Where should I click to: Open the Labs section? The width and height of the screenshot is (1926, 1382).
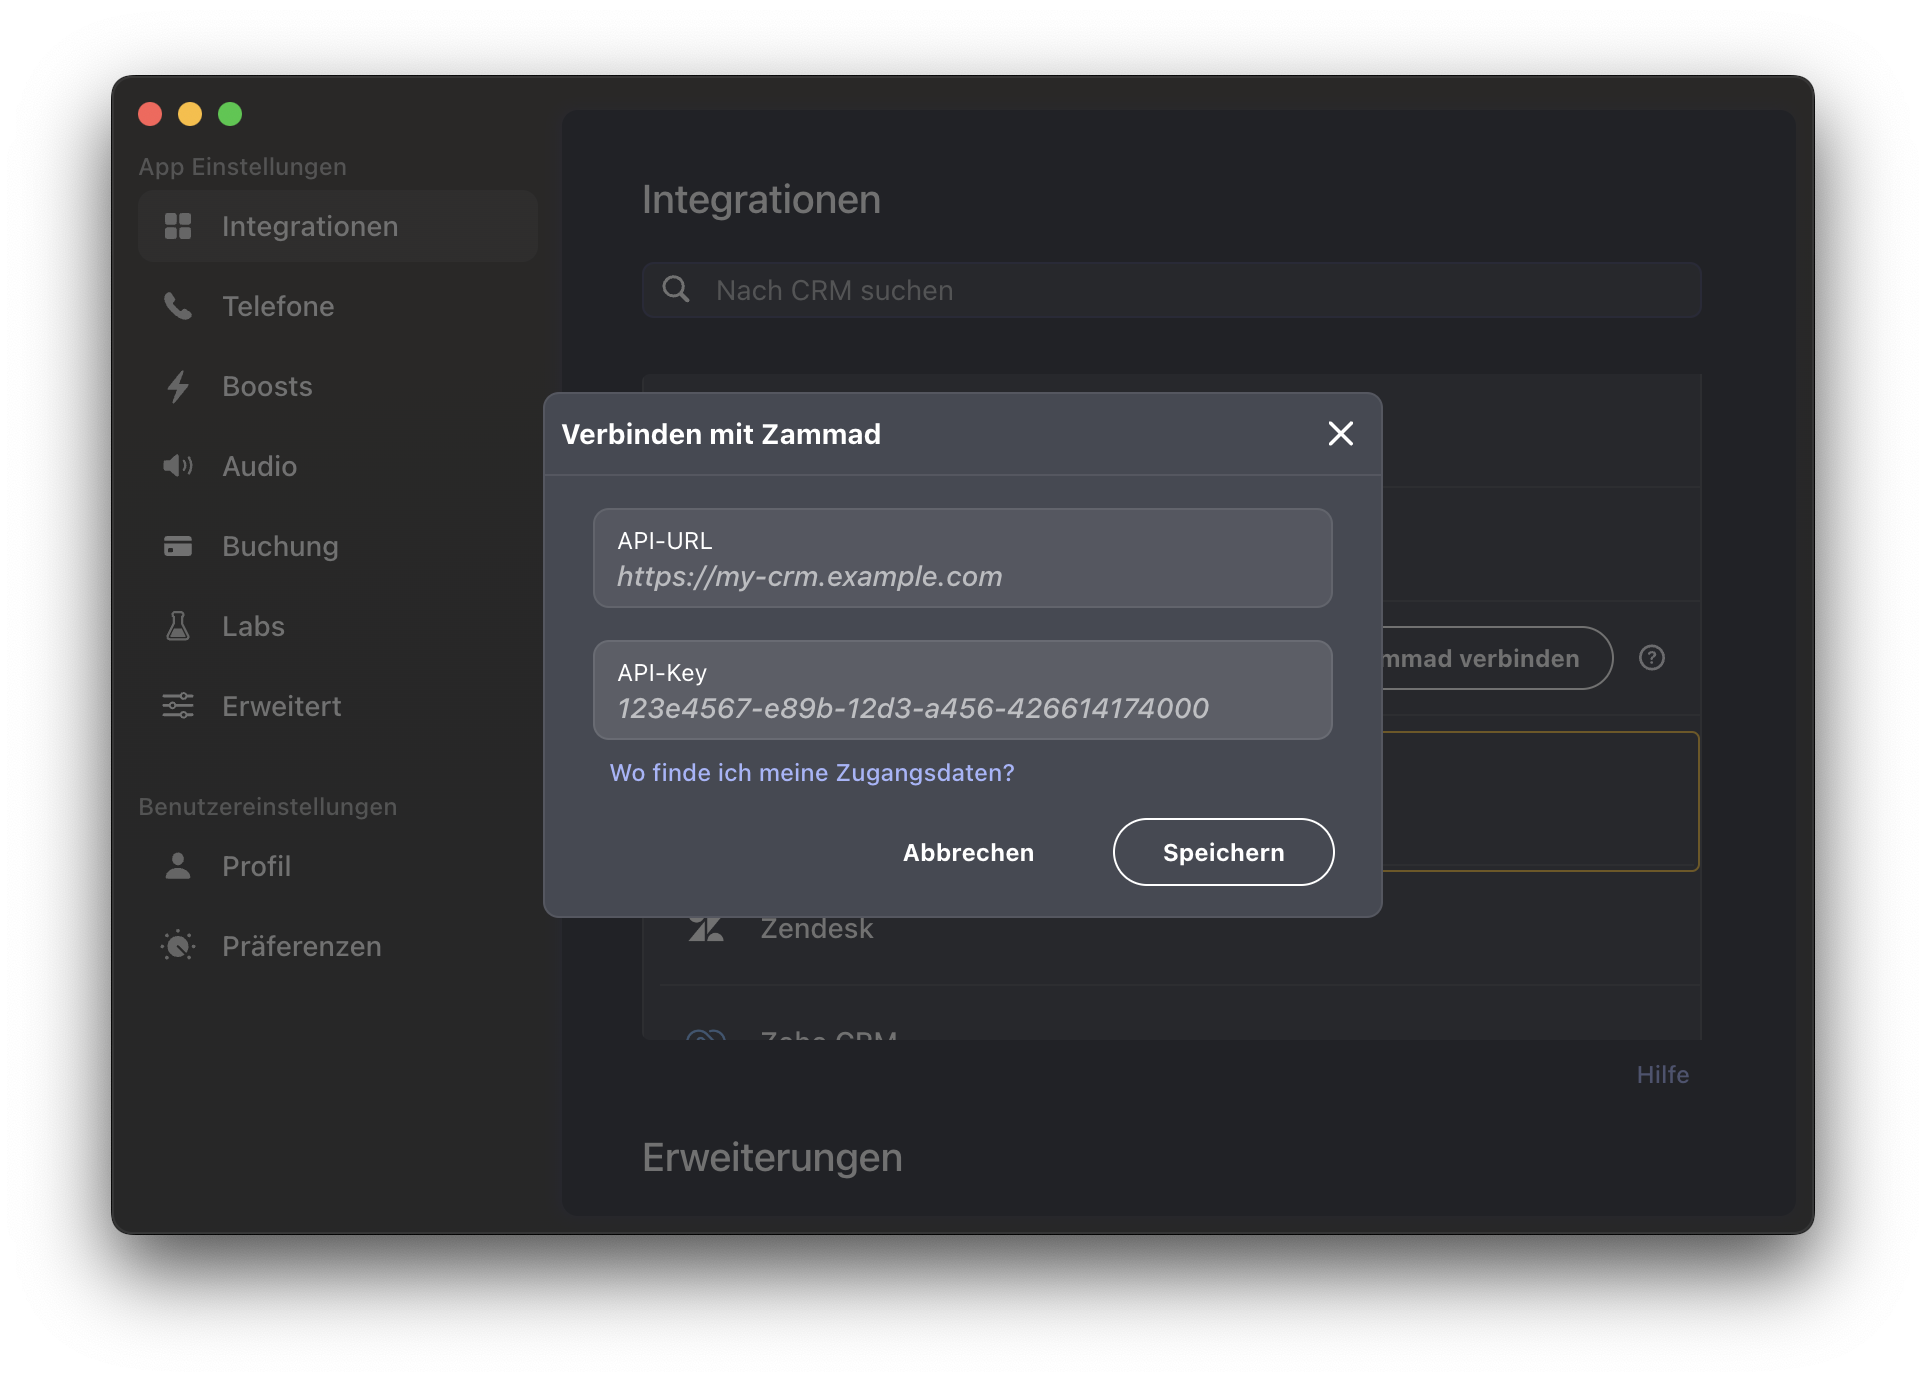pos(337,626)
